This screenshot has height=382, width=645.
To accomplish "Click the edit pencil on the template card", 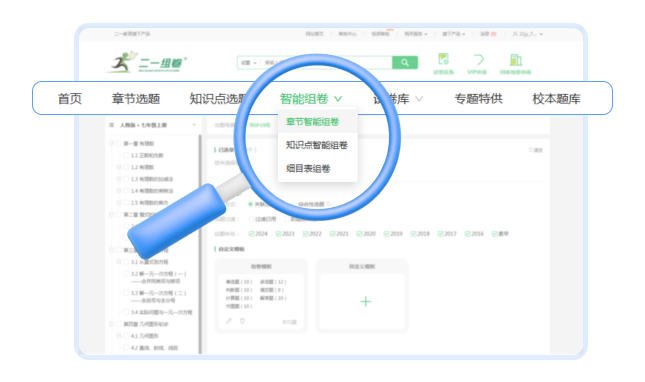I will (229, 321).
